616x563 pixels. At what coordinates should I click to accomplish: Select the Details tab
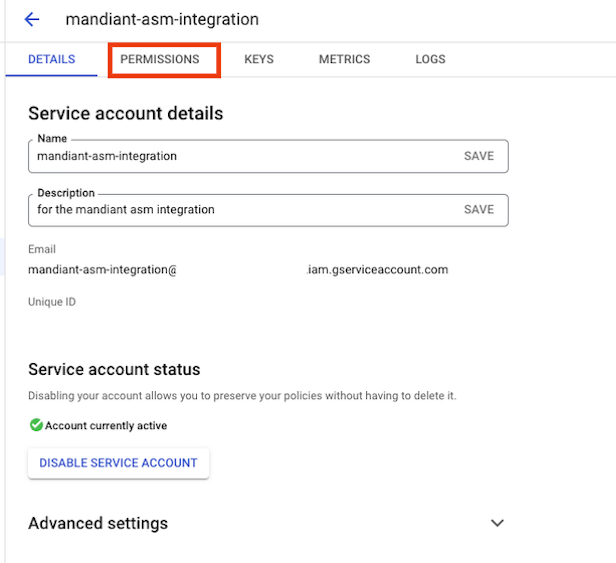(51, 59)
